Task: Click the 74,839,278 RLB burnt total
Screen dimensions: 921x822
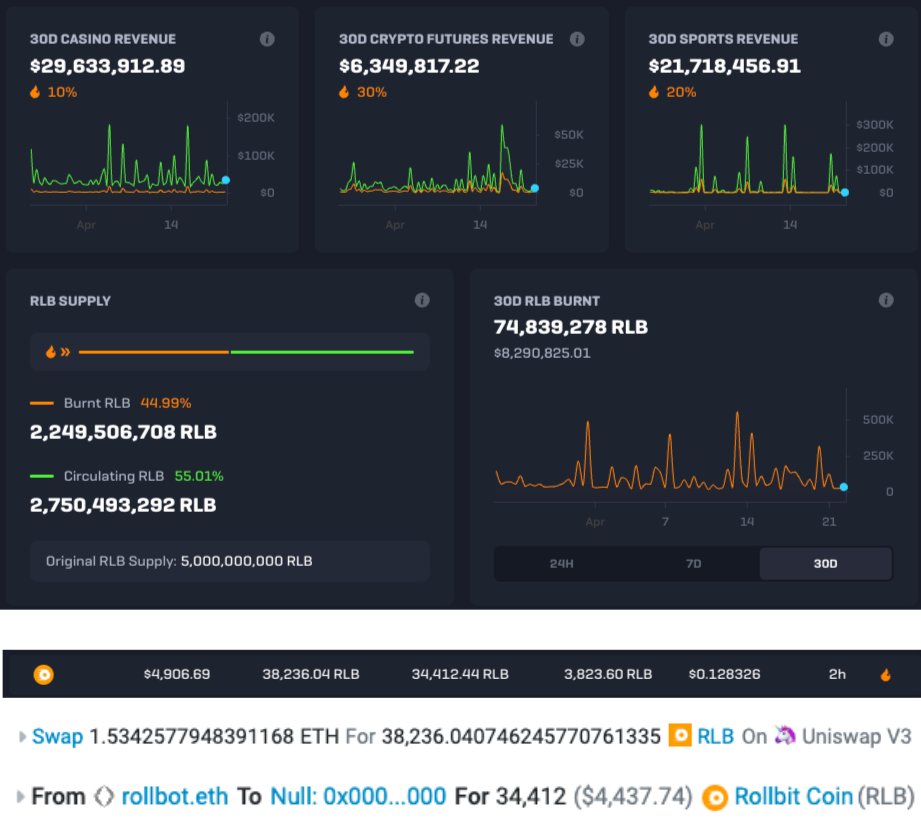Action: click(570, 327)
